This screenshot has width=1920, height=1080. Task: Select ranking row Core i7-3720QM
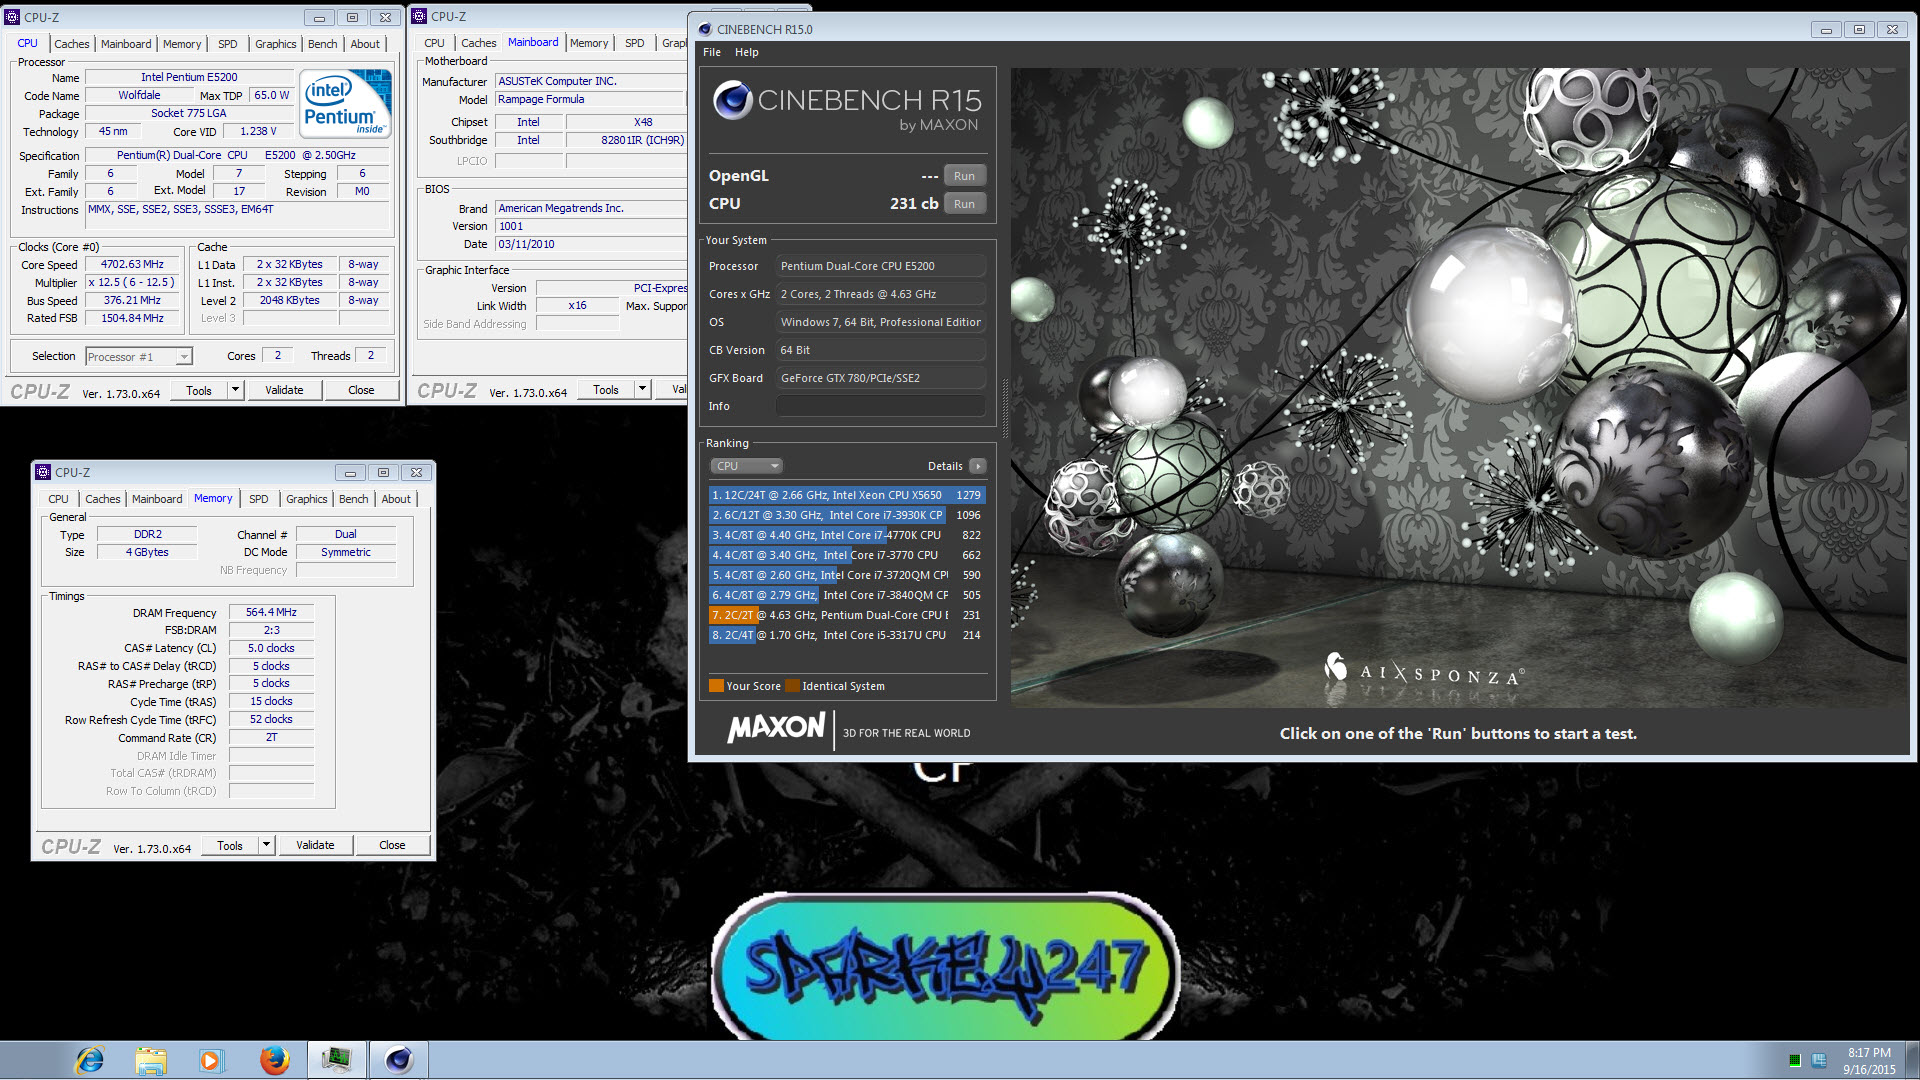[x=847, y=575]
